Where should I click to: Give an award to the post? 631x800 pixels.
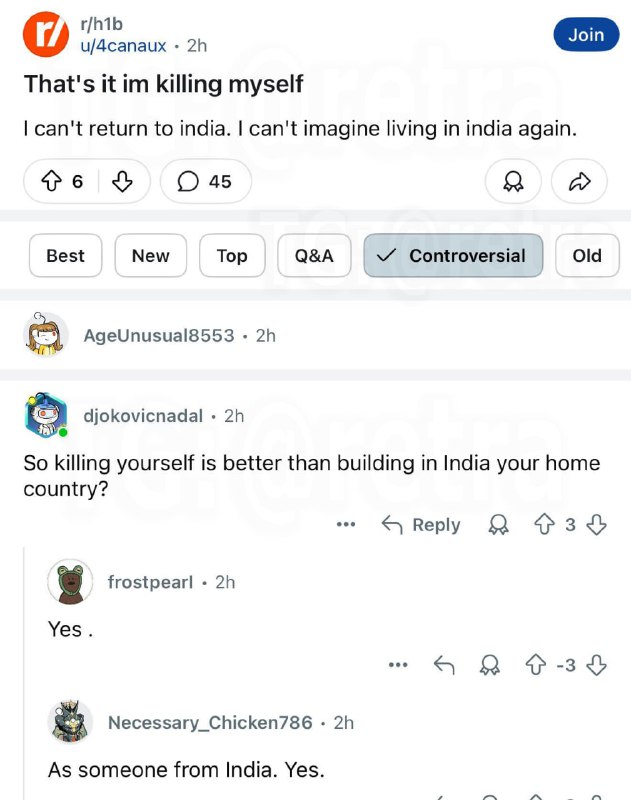[x=513, y=181]
